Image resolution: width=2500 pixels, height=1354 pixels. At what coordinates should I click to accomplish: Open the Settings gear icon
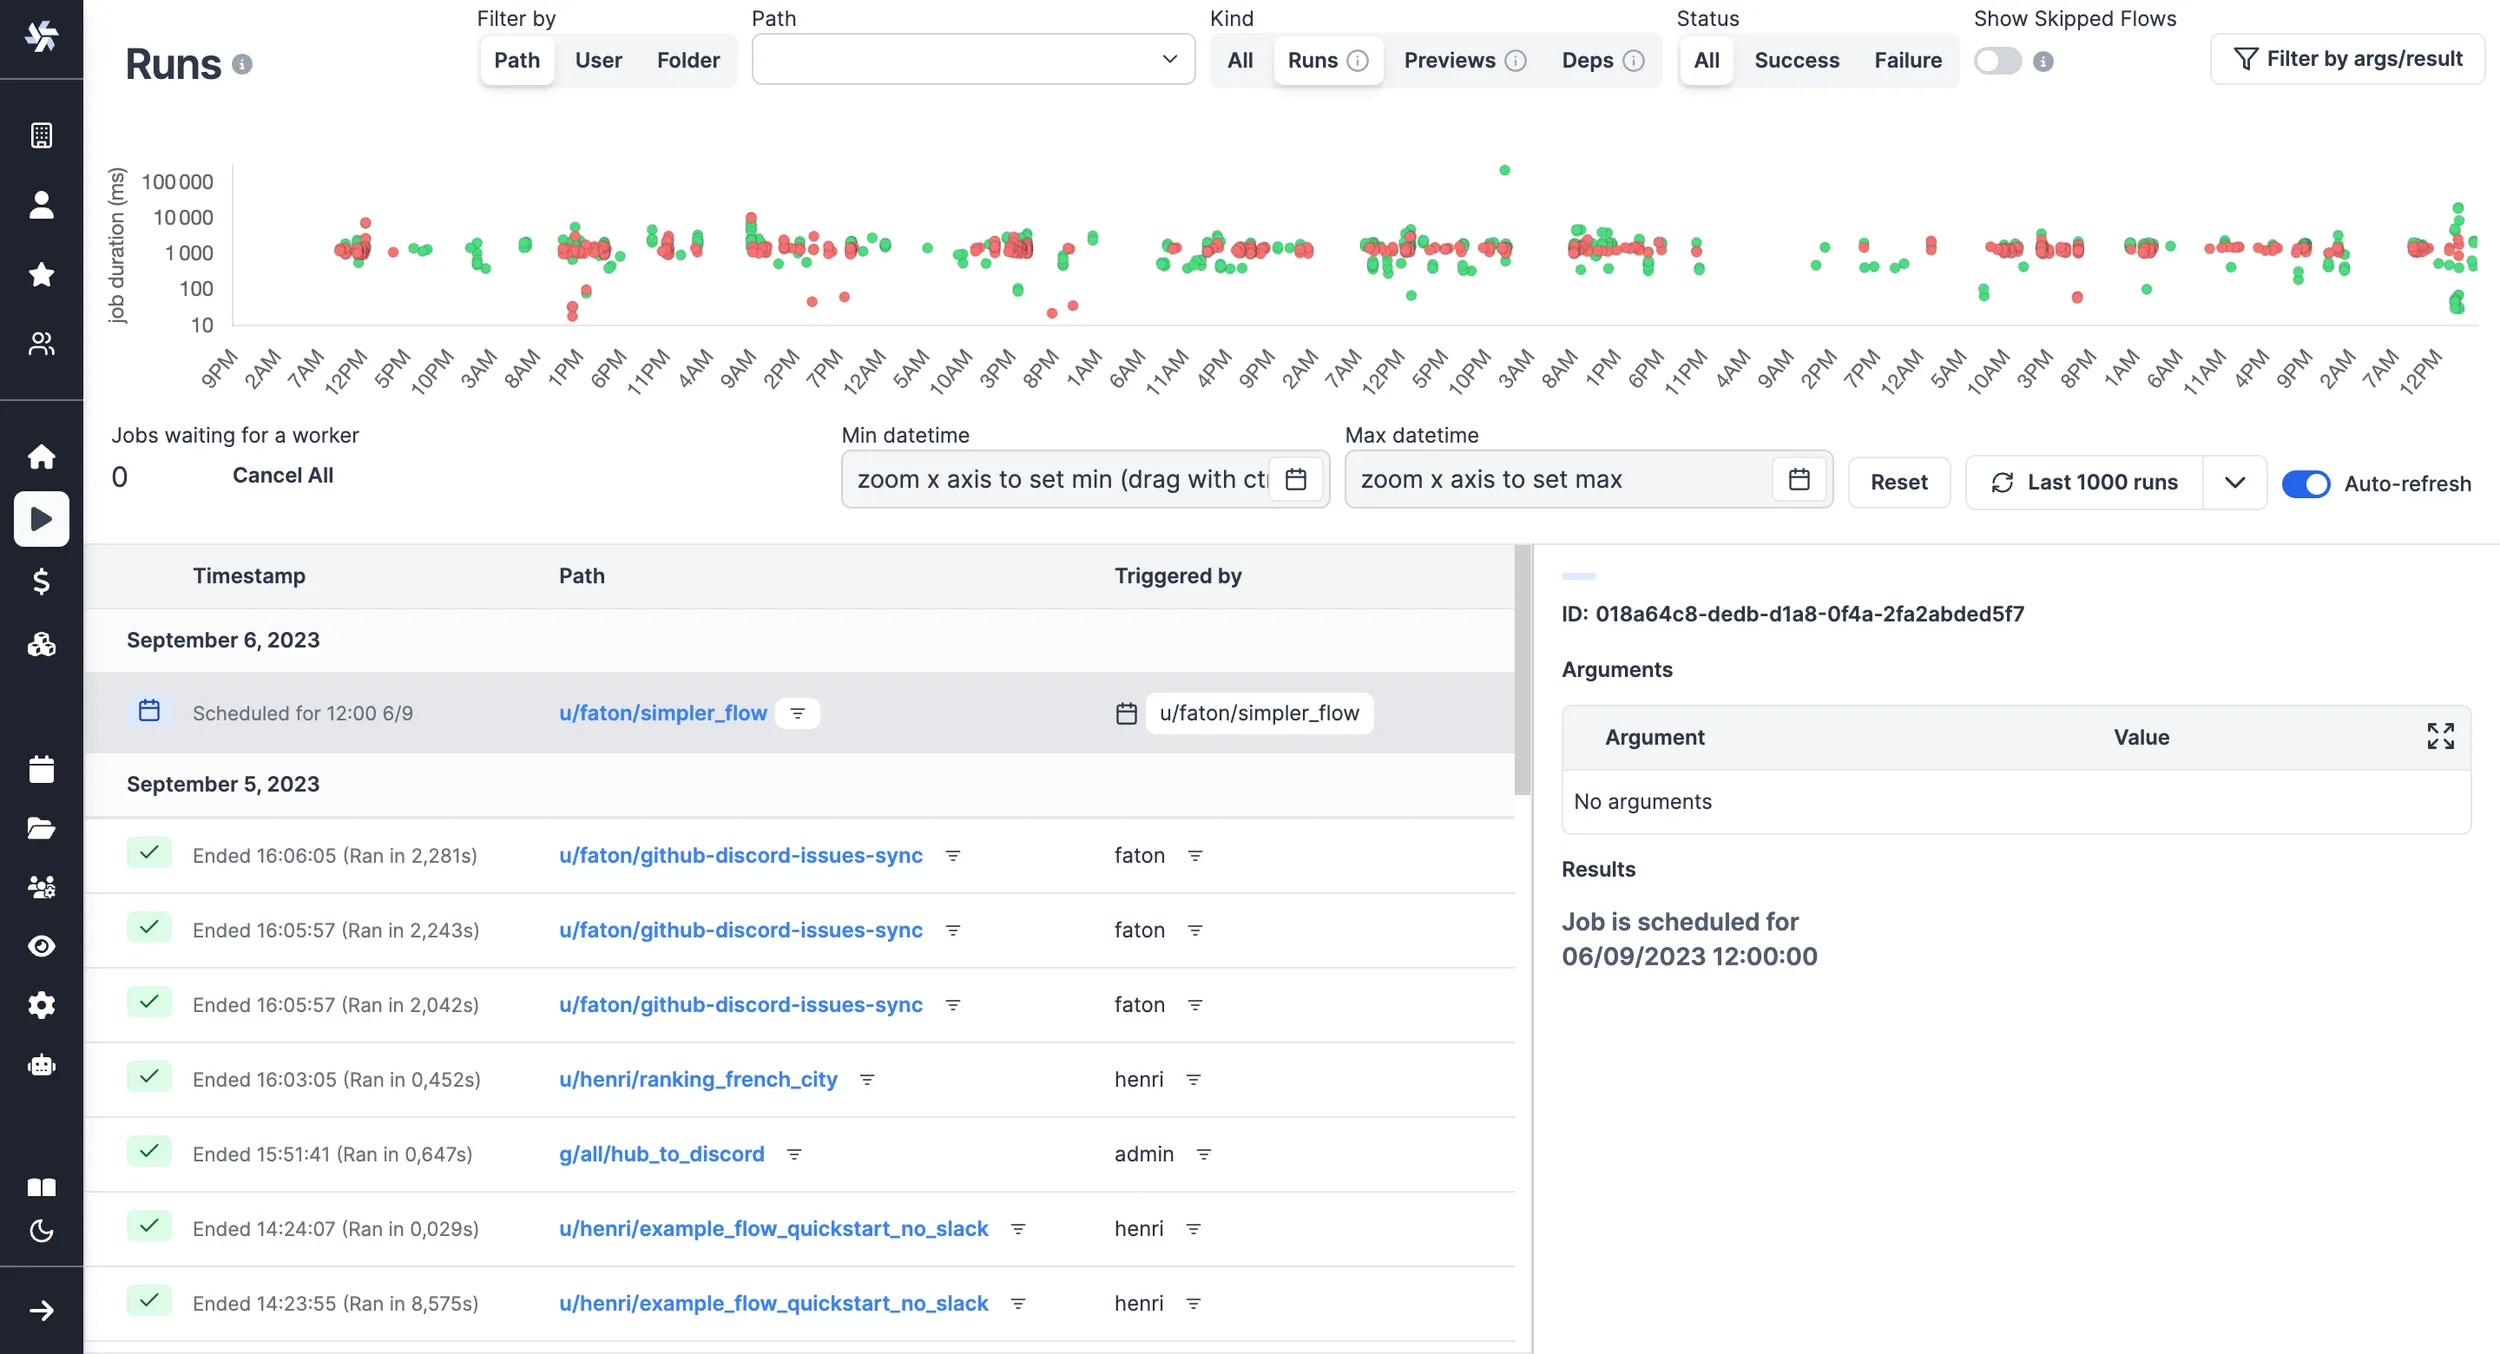[x=41, y=1005]
